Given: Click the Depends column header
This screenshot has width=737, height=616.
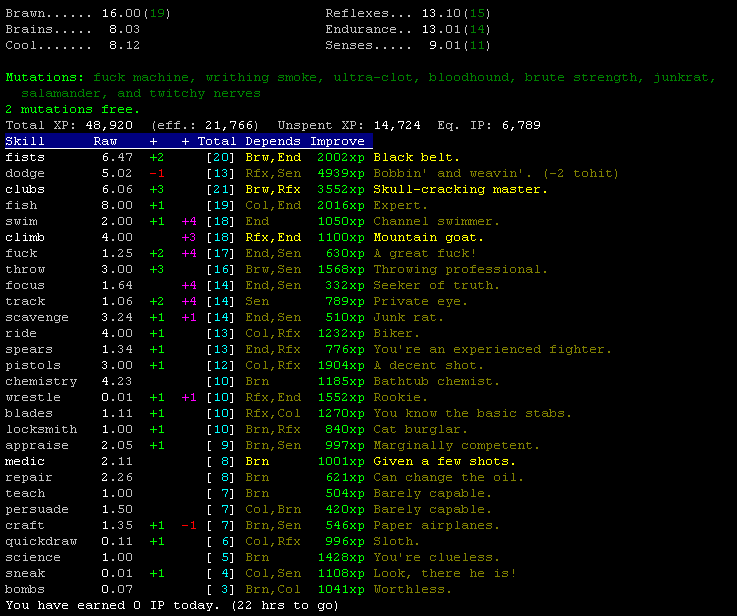Looking at the screenshot, I should pos(273,141).
